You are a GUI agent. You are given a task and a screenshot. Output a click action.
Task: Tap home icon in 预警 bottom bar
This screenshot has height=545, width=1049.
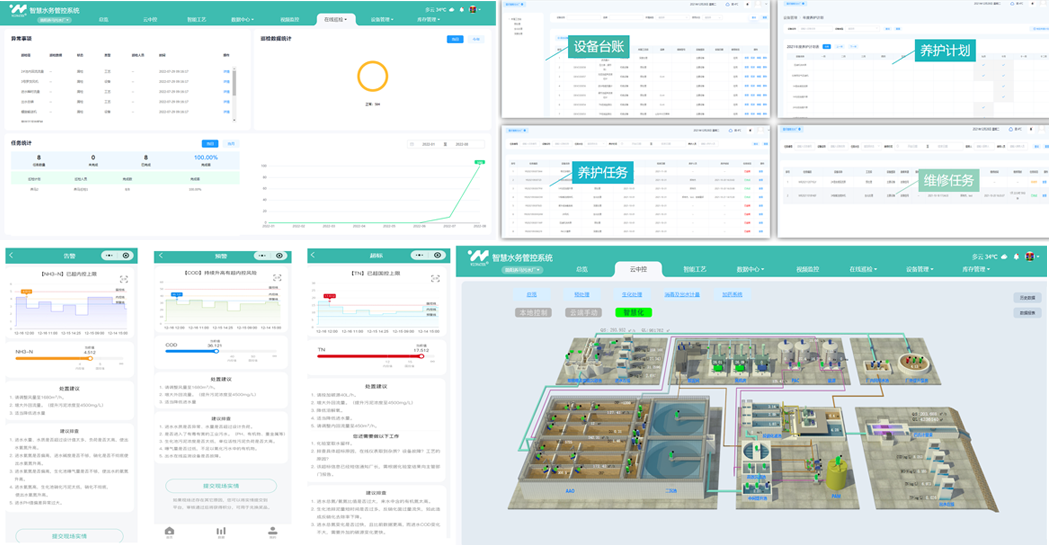point(170,531)
